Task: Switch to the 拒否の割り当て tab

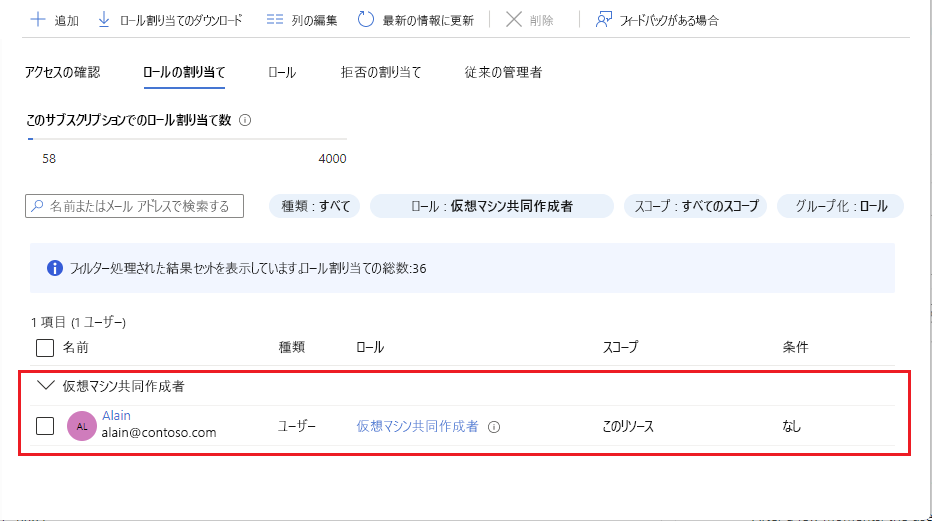Action: point(381,72)
